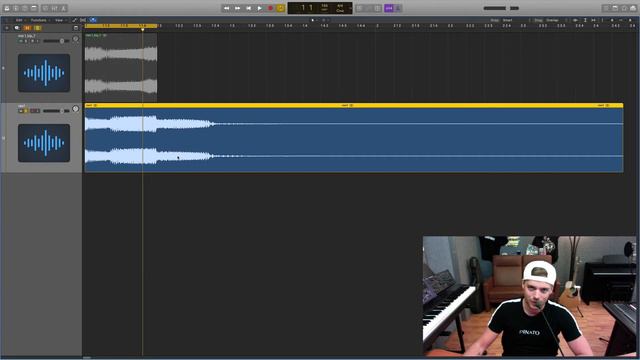Toggle the Metronome click button
This screenshot has height=360, width=640.
coord(398,8)
